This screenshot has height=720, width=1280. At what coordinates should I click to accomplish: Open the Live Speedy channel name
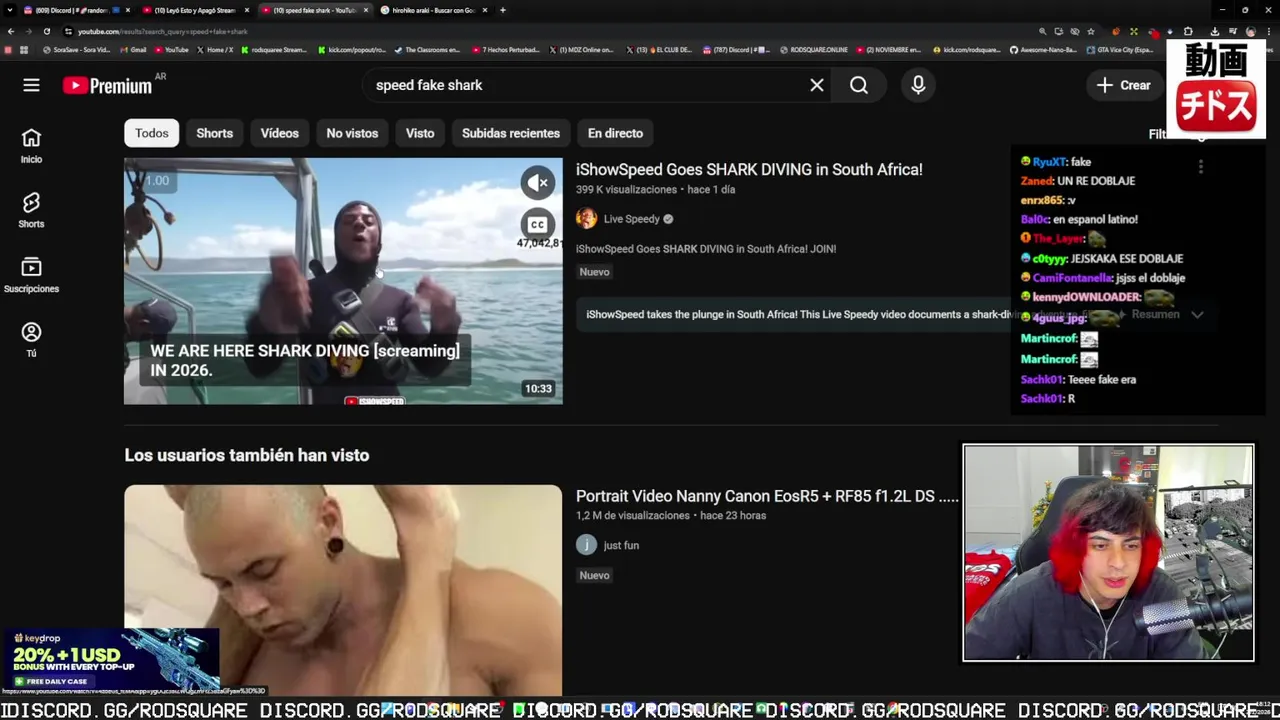pyautogui.click(x=632, y=219)
